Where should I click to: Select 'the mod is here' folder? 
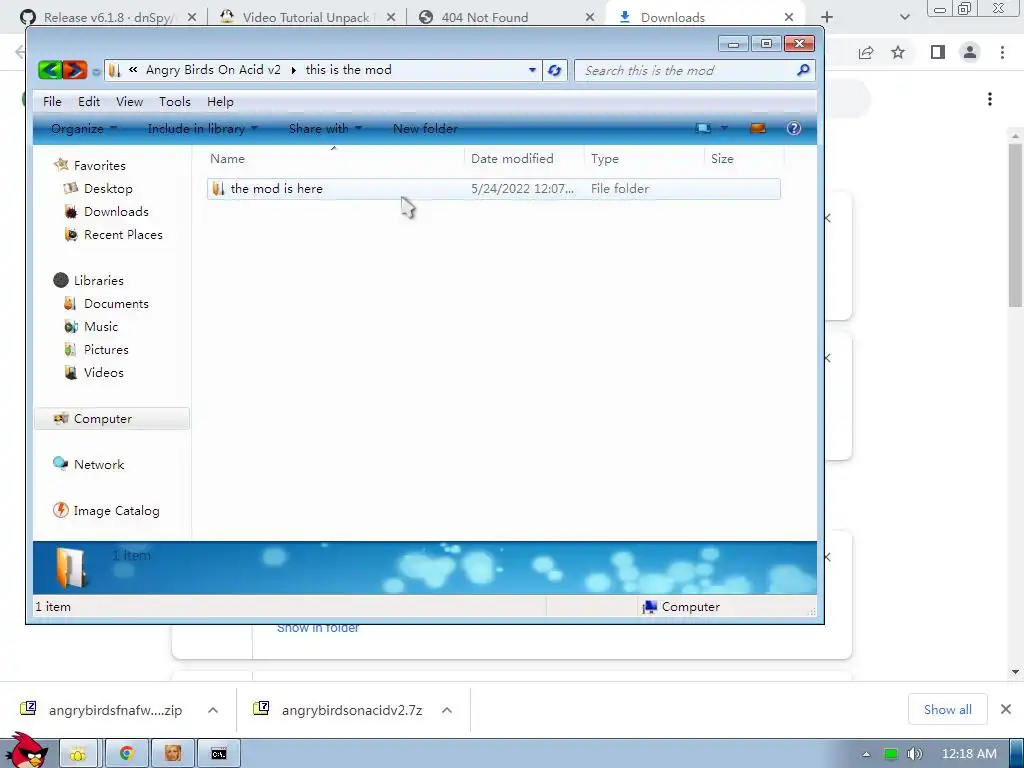point(494,189)
